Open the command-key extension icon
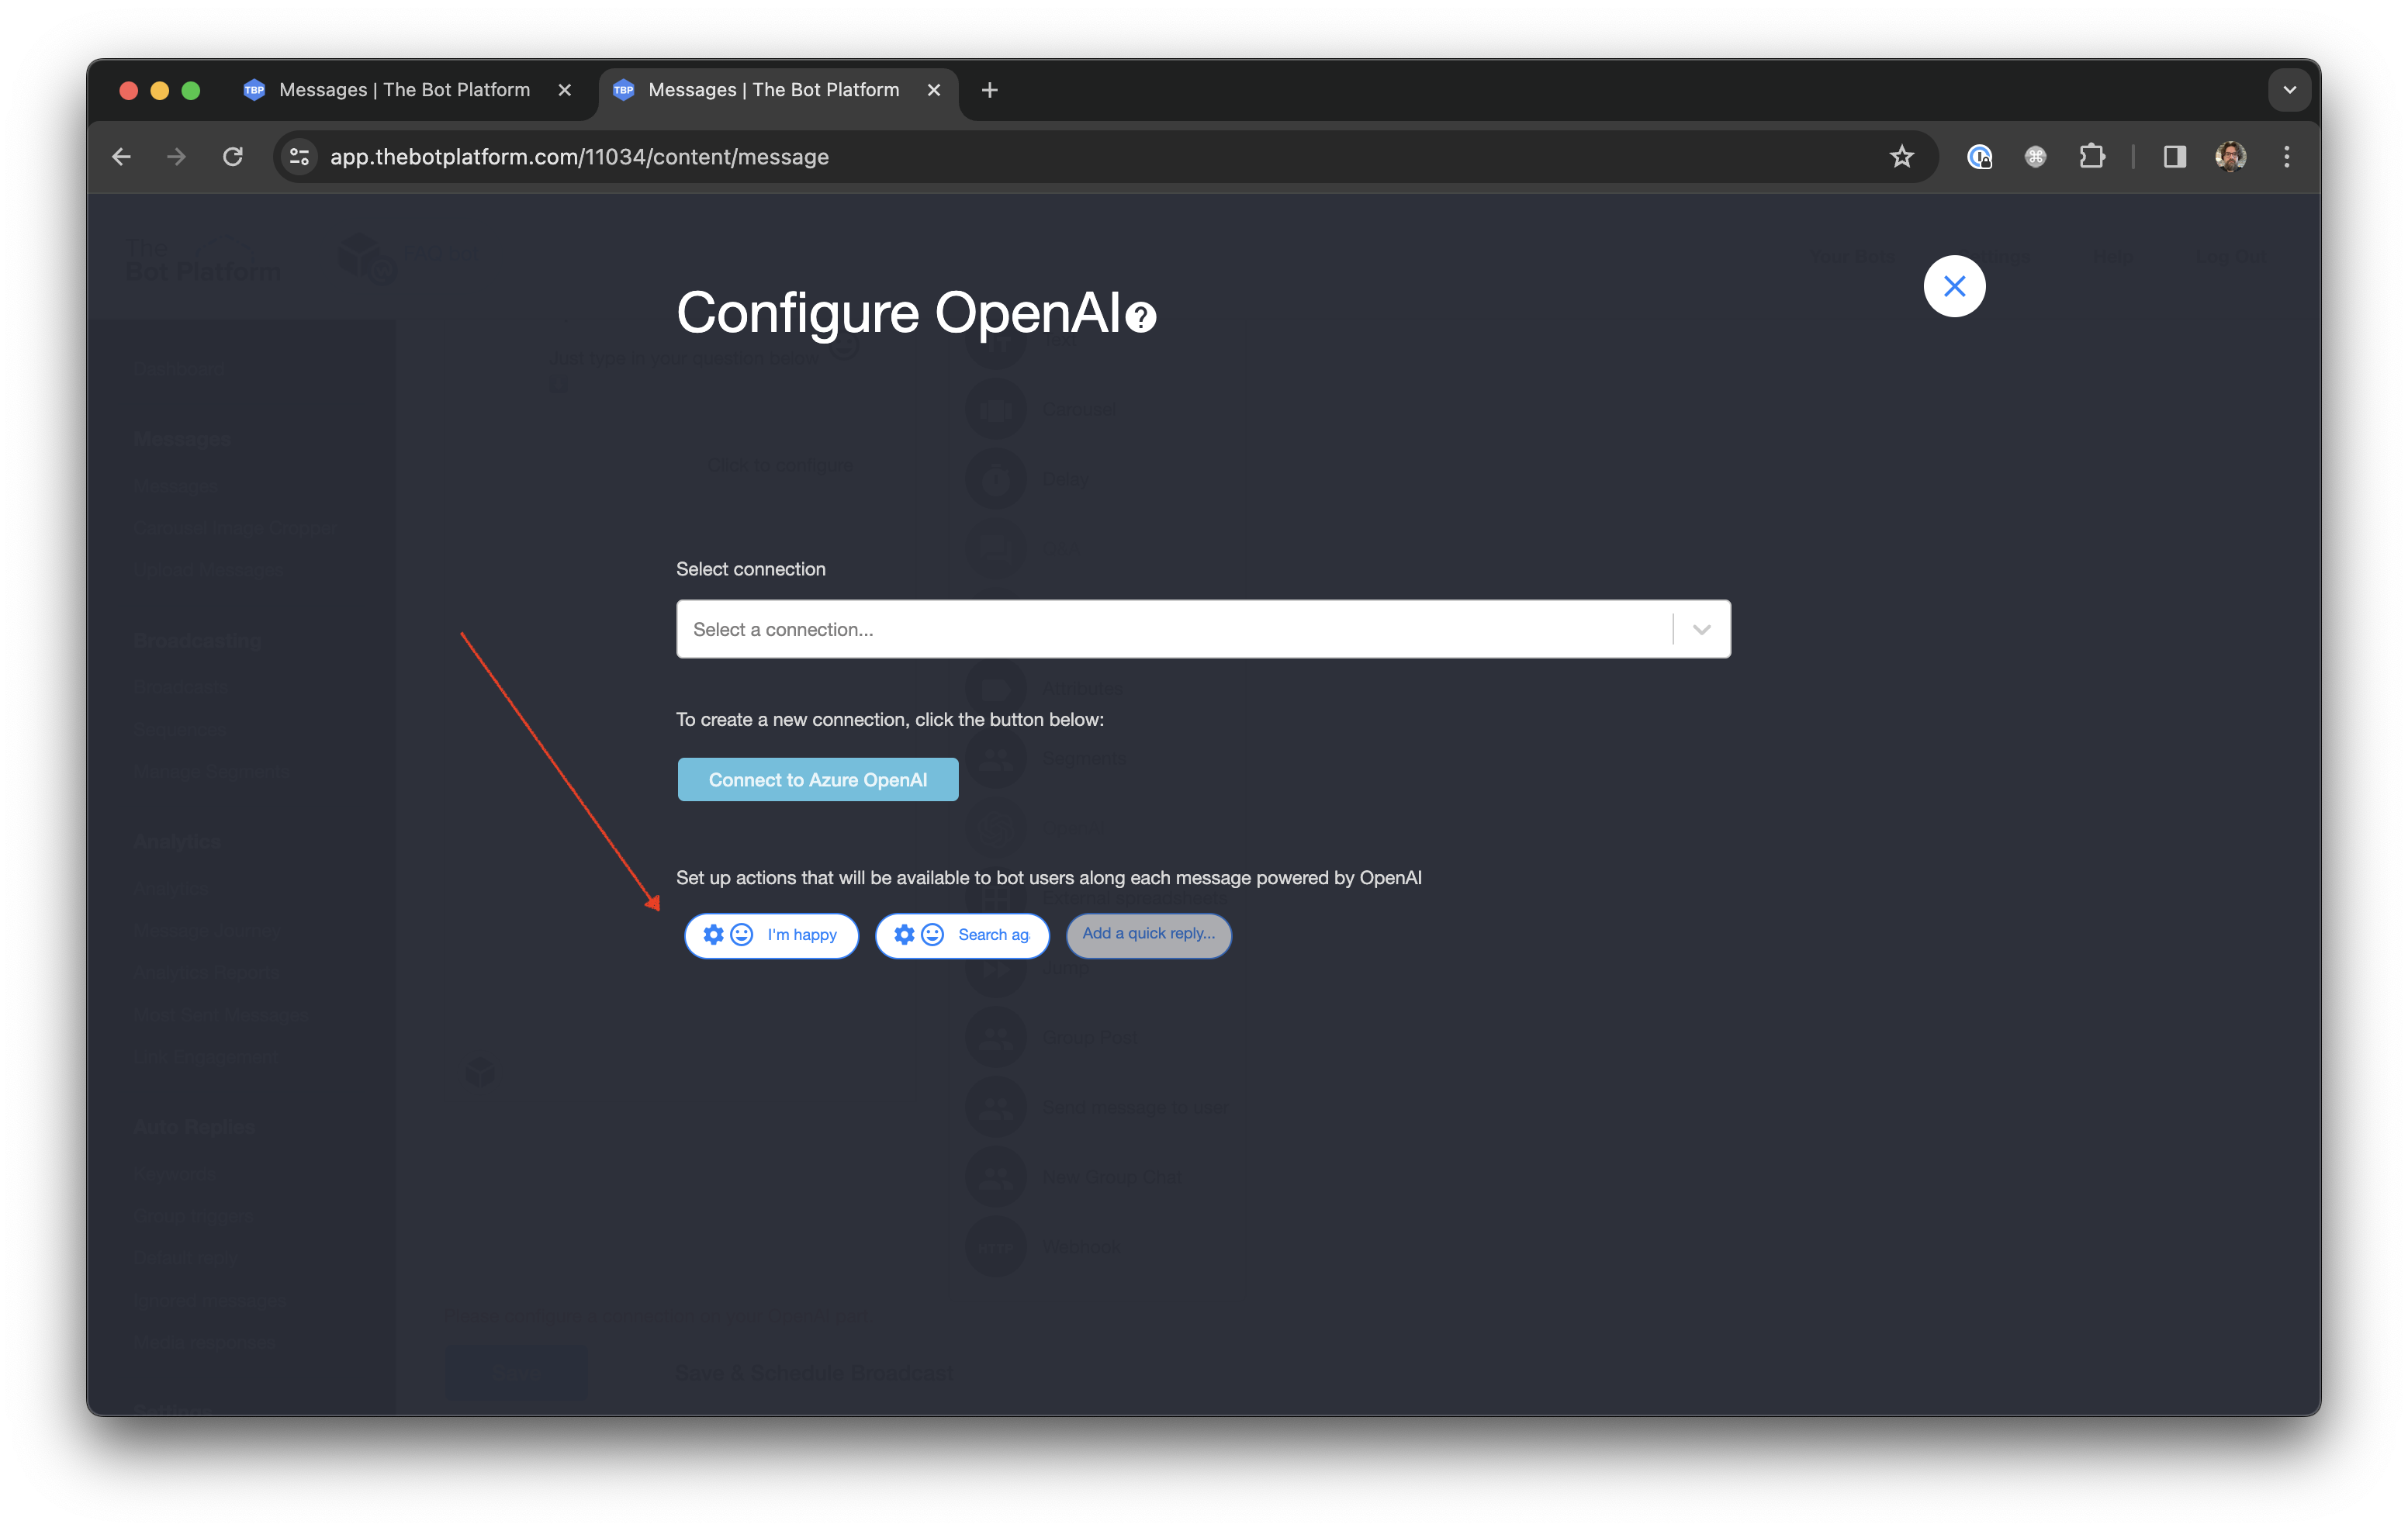Image resolution: width=2408 pixels, height=1531 pixels. pos(2035,157)
